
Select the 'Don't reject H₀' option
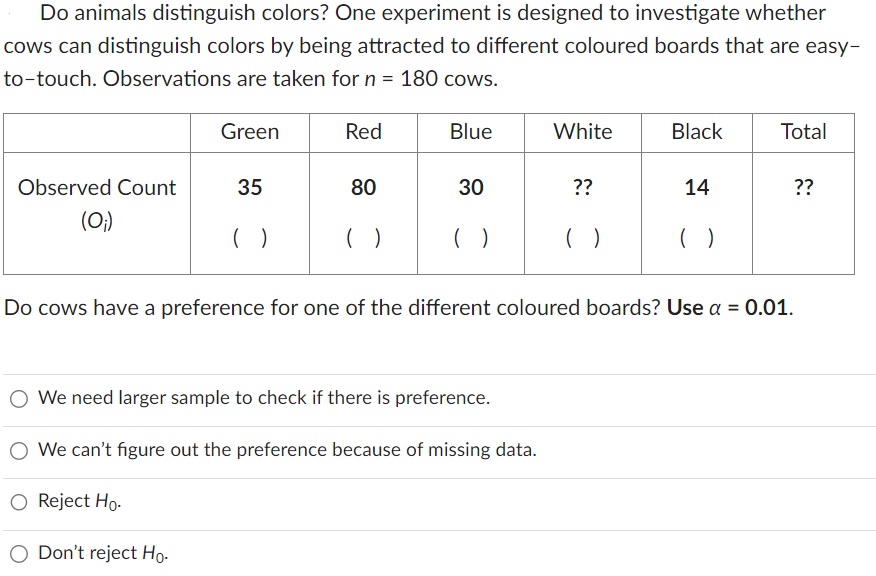click(x=18, y=552)
